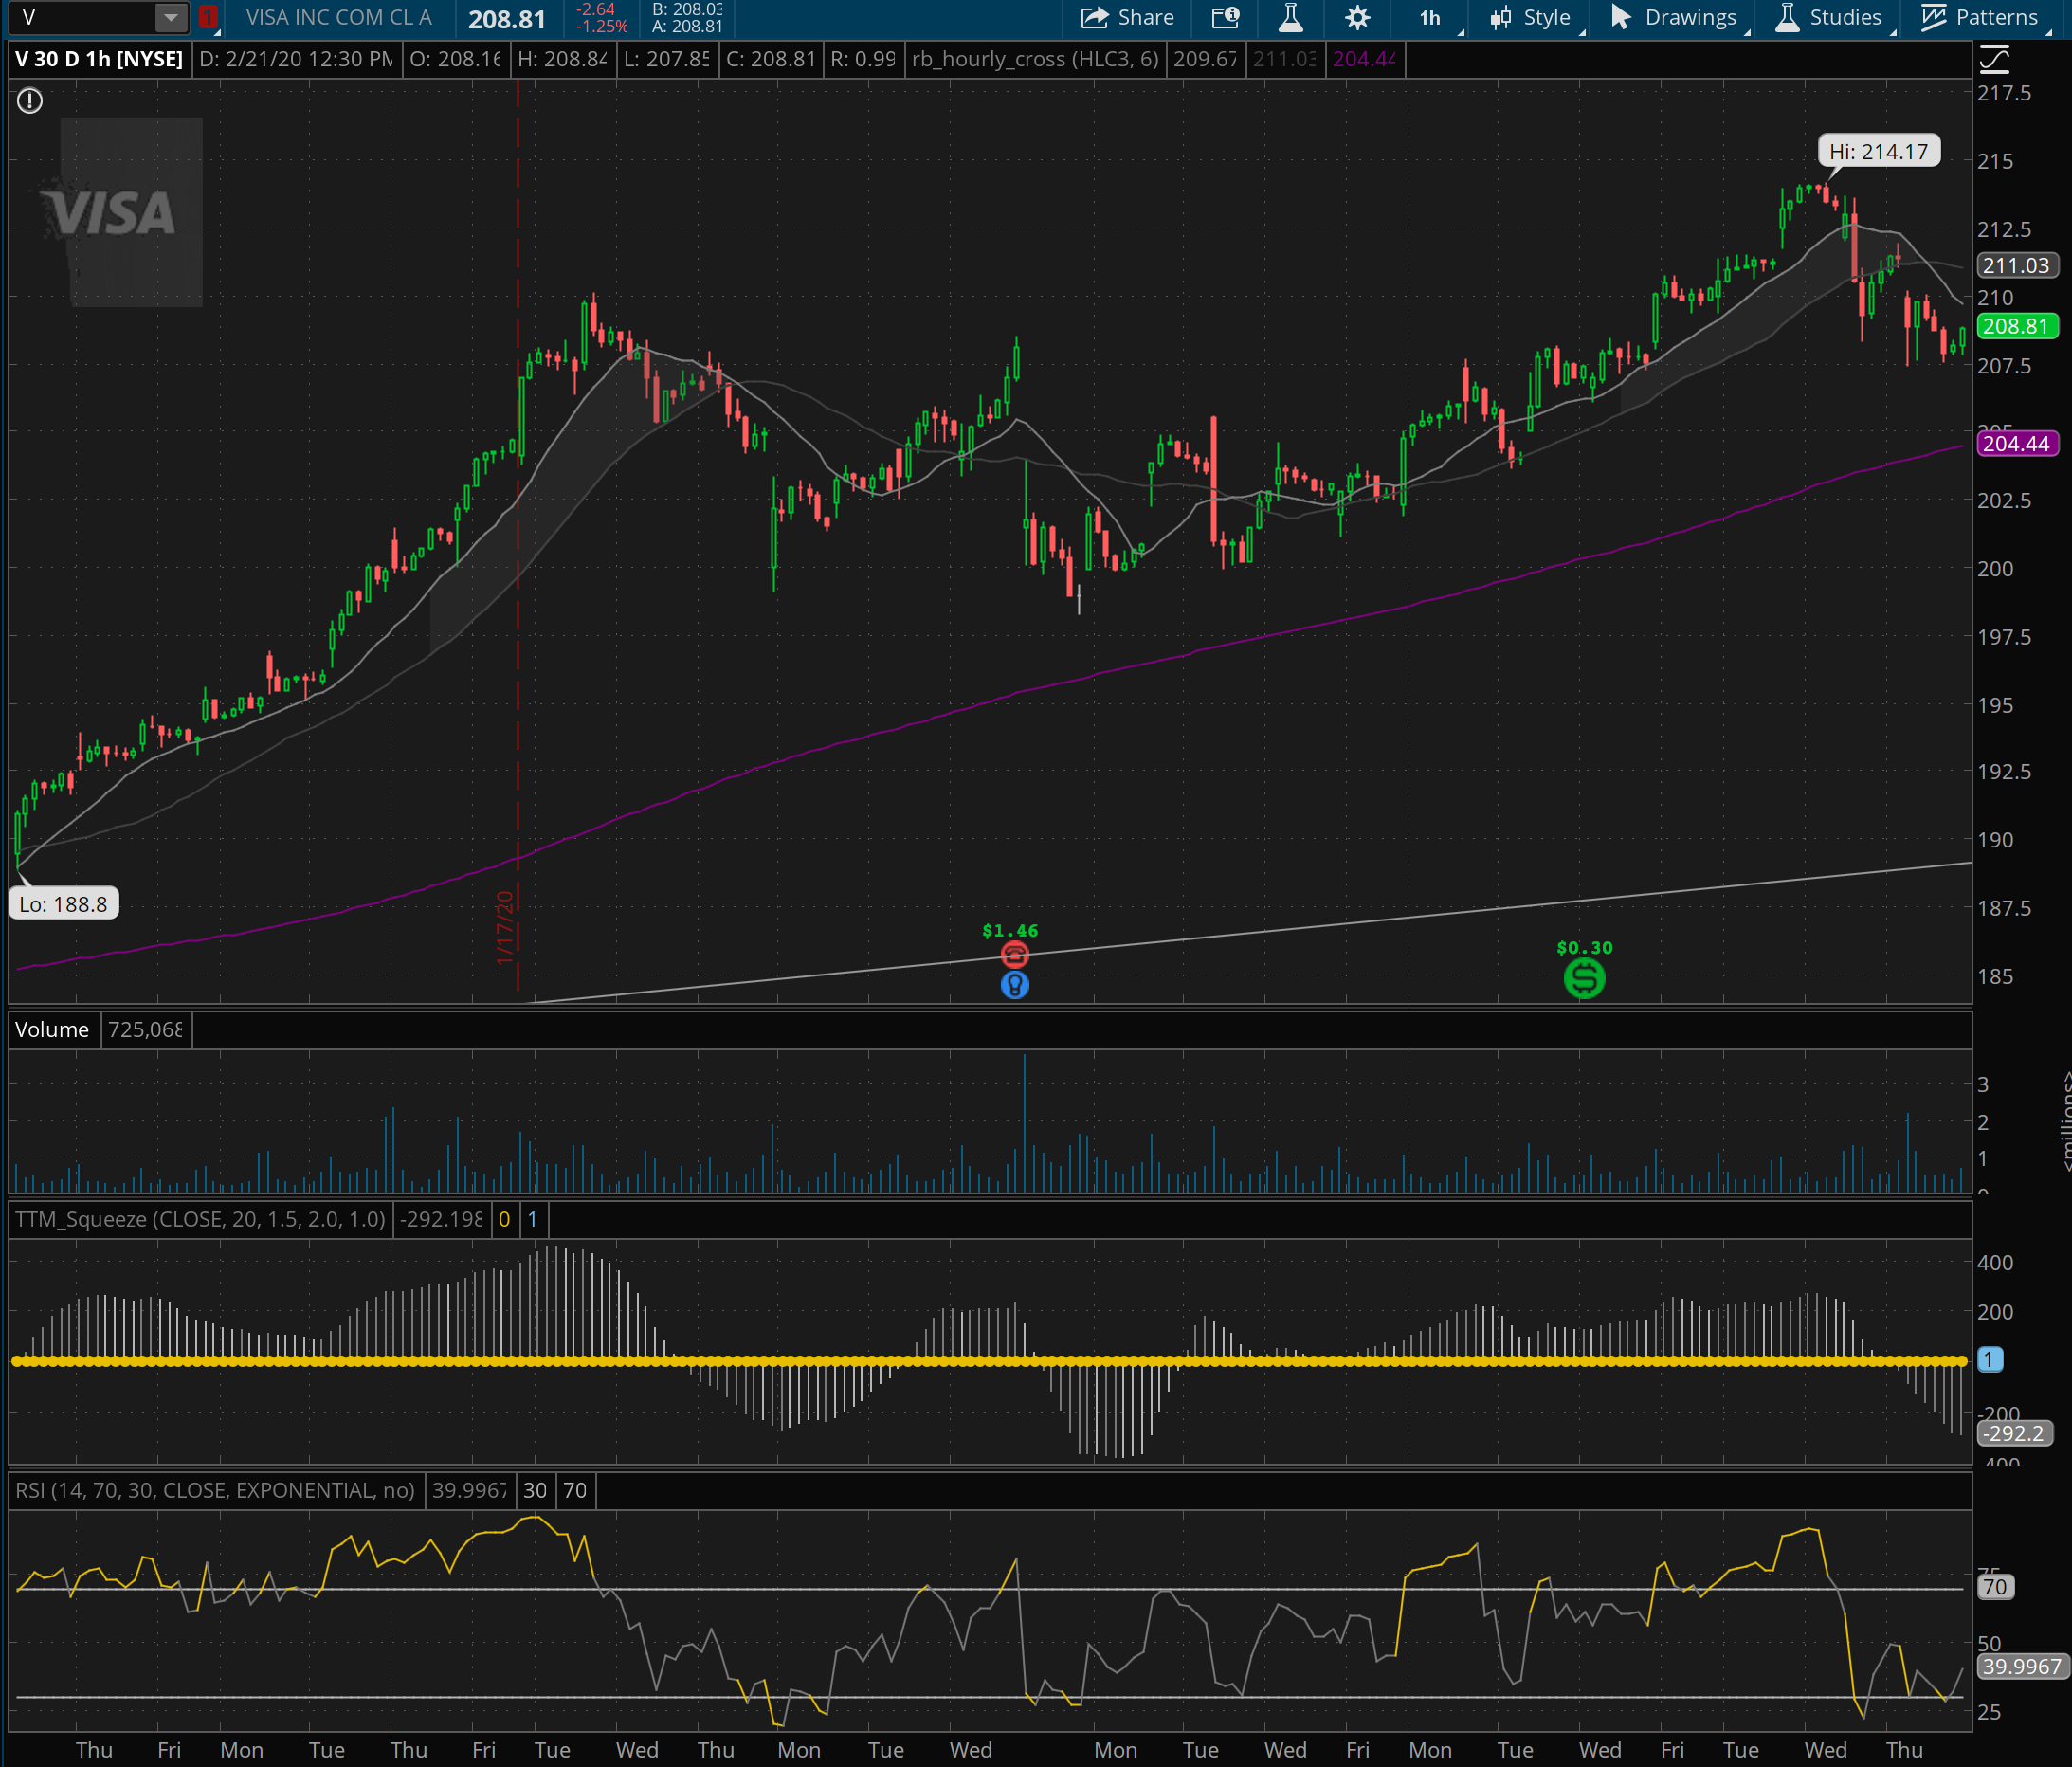Click the RSI study label
Screen dimensions: 2072x1767
pos(215,1490)
